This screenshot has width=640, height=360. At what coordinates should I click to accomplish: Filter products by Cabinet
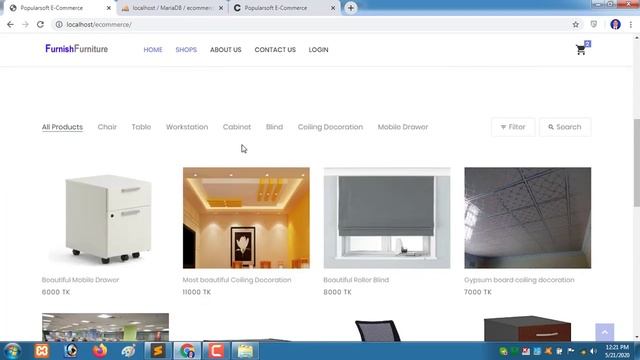click(x=237, y=127)
